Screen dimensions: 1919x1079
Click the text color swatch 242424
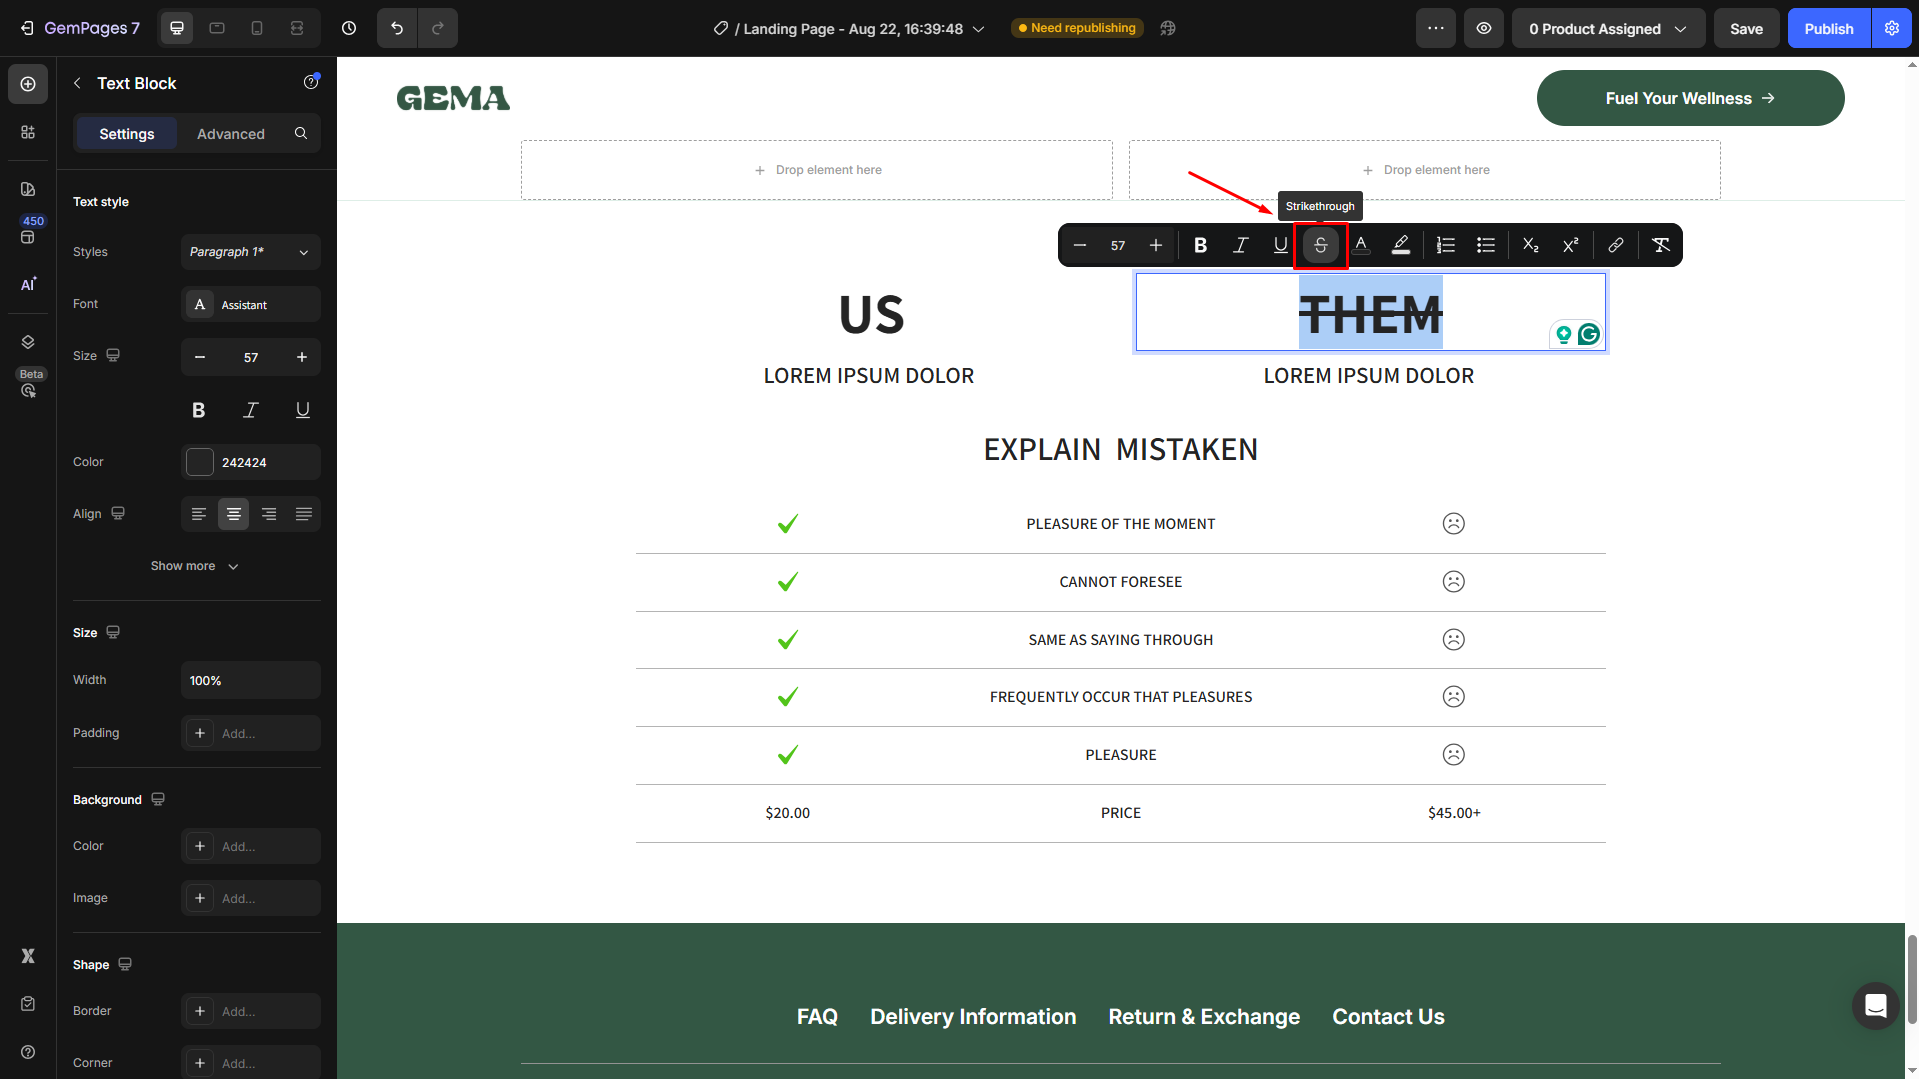coord(200,462)
